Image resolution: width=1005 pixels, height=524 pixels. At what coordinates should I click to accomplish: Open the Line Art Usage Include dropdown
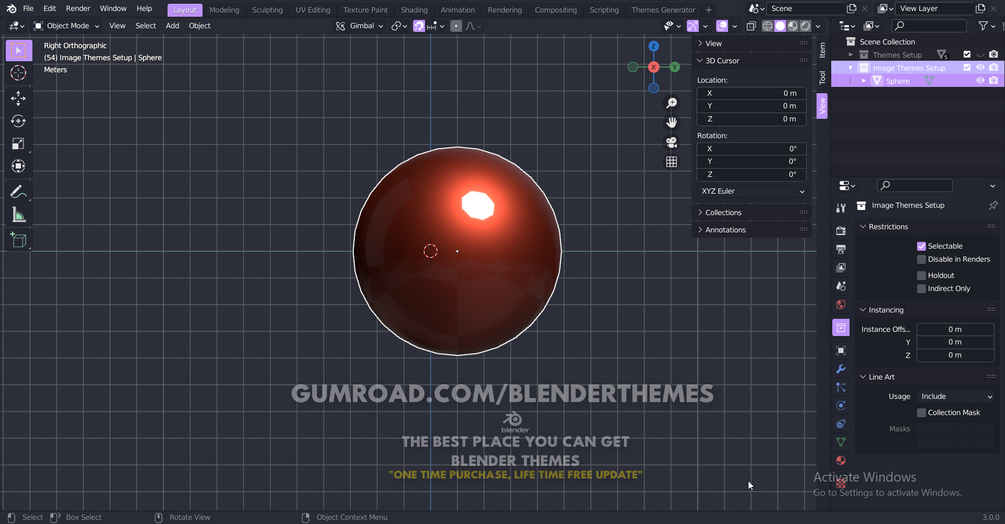point(955,397)
